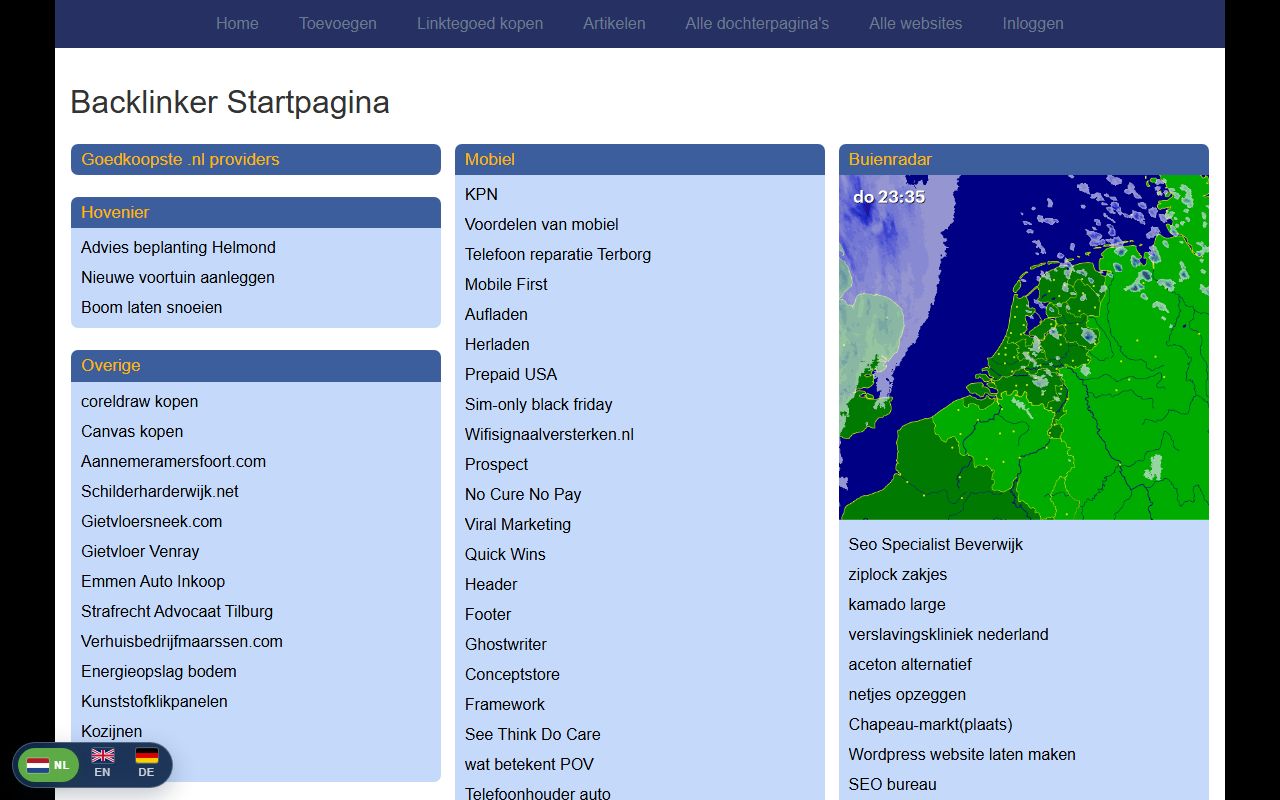Open Sim-only black friday link
The width and height of the screenshot is (1280, 800).
click(539, 404)
